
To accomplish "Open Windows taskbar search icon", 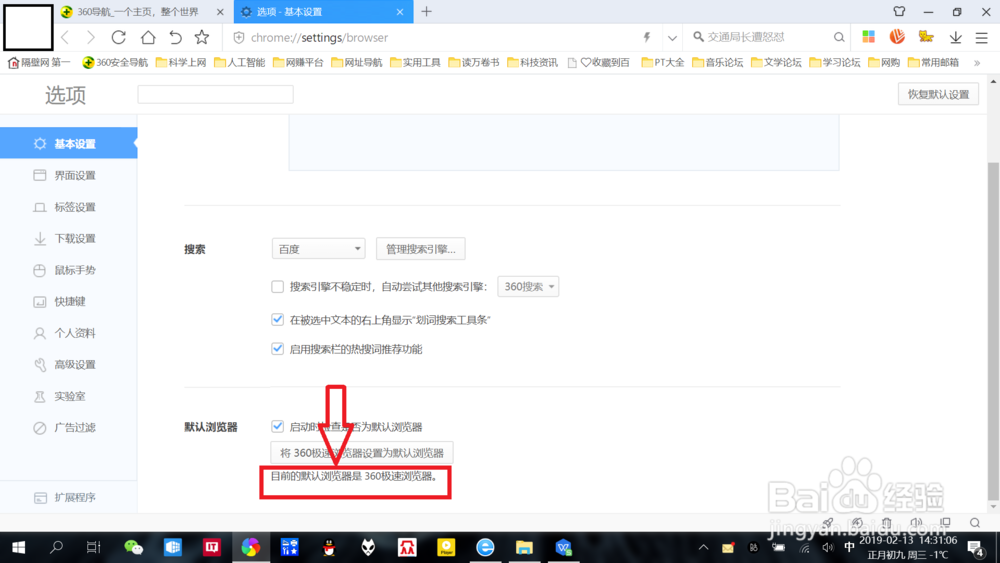I will [x=56, y=547].
